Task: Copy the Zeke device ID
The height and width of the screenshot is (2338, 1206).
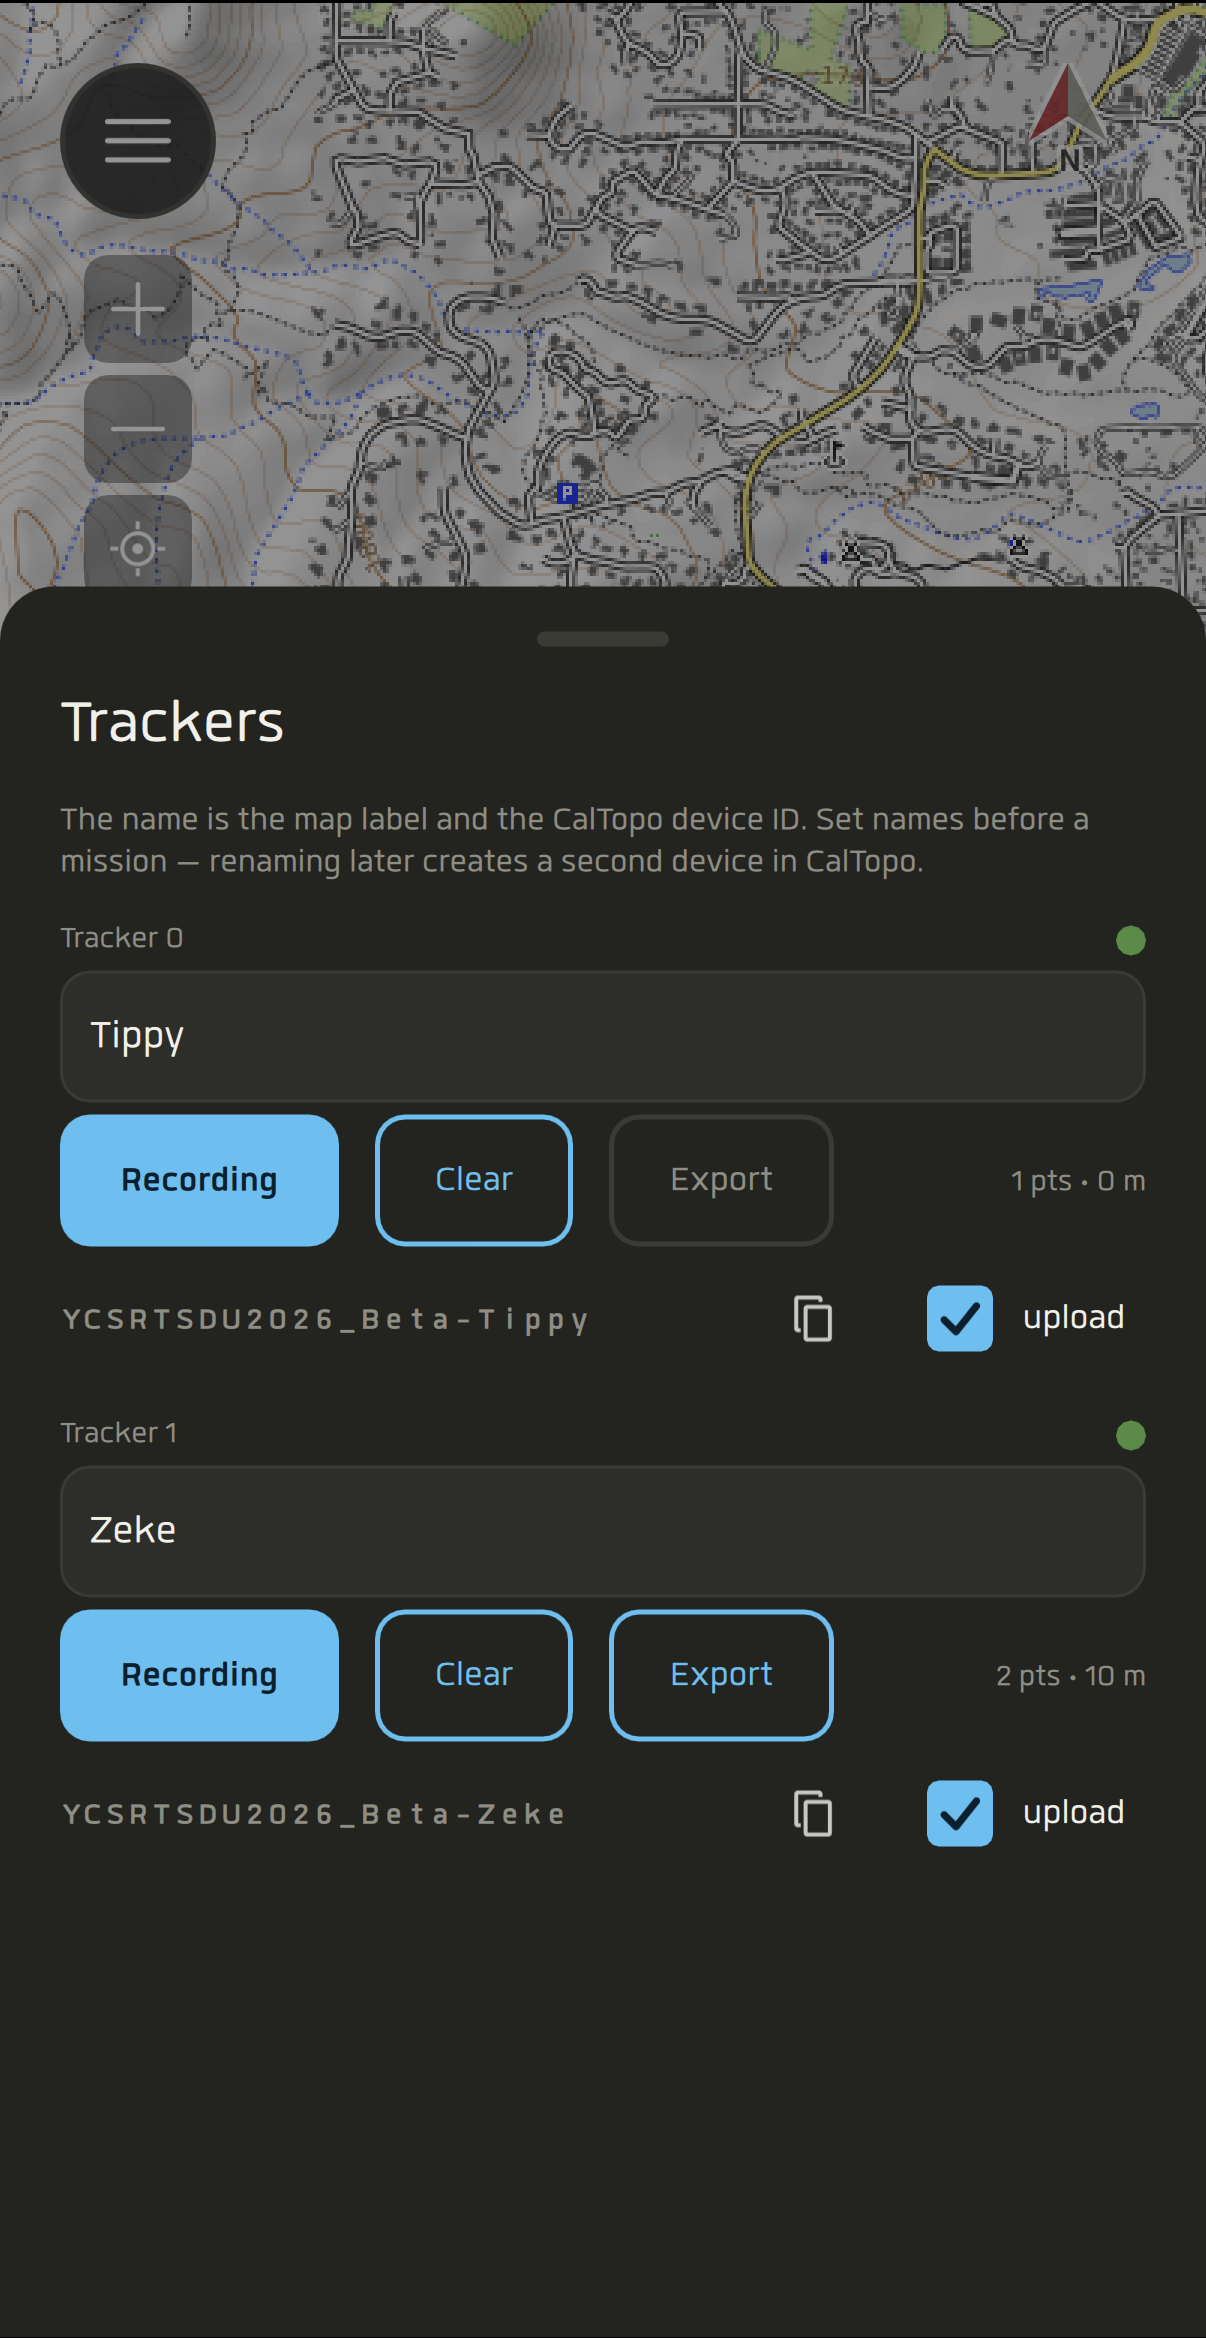Action: tap(813, 1813)
